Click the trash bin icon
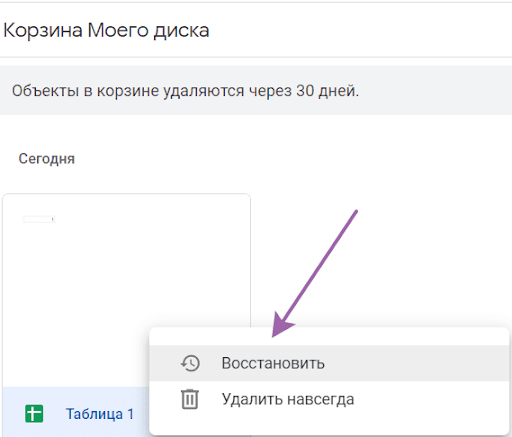512x437 pixels. click(190, 399)
